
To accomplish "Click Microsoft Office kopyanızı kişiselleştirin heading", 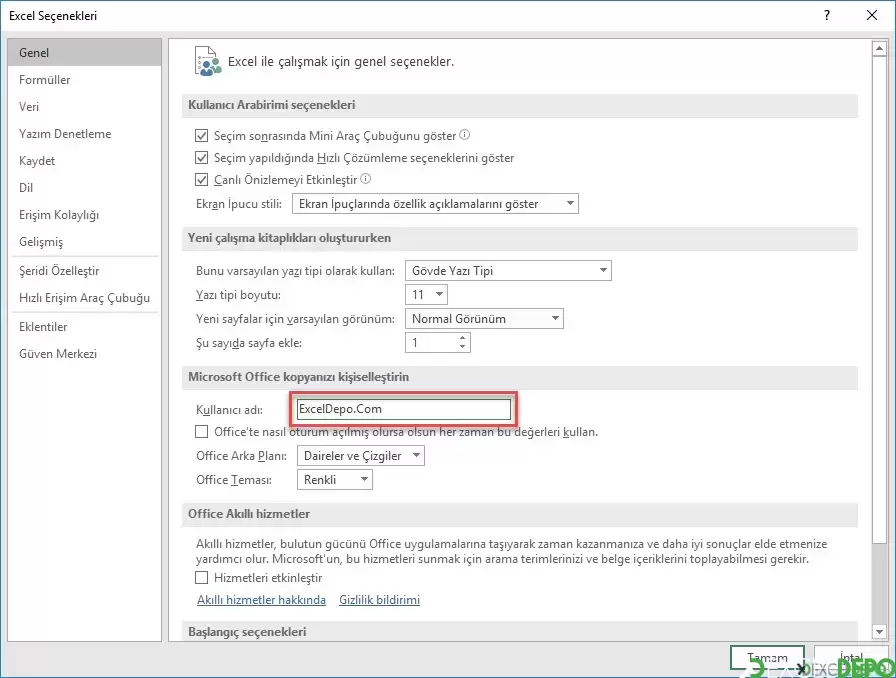I will pyautogui.click(x=298, y=377).
